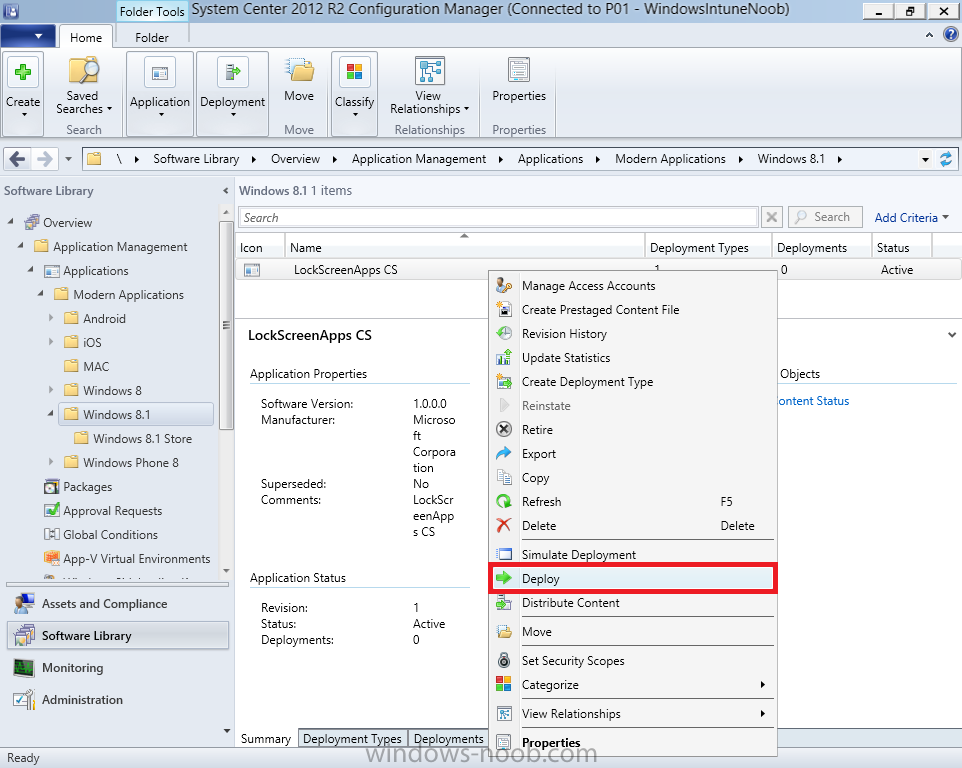This screenshot has width=962, height=768.
Task: Expand the Windows 8 folder node
Action: pyautogui.click(x=51, y=390)
